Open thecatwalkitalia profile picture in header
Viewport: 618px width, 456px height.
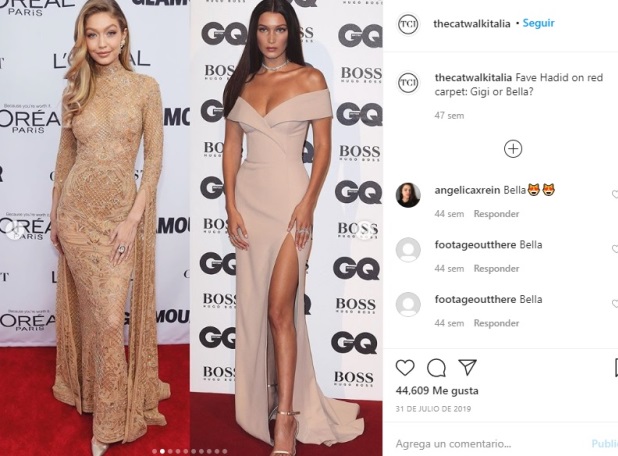[x=408, y=24]
